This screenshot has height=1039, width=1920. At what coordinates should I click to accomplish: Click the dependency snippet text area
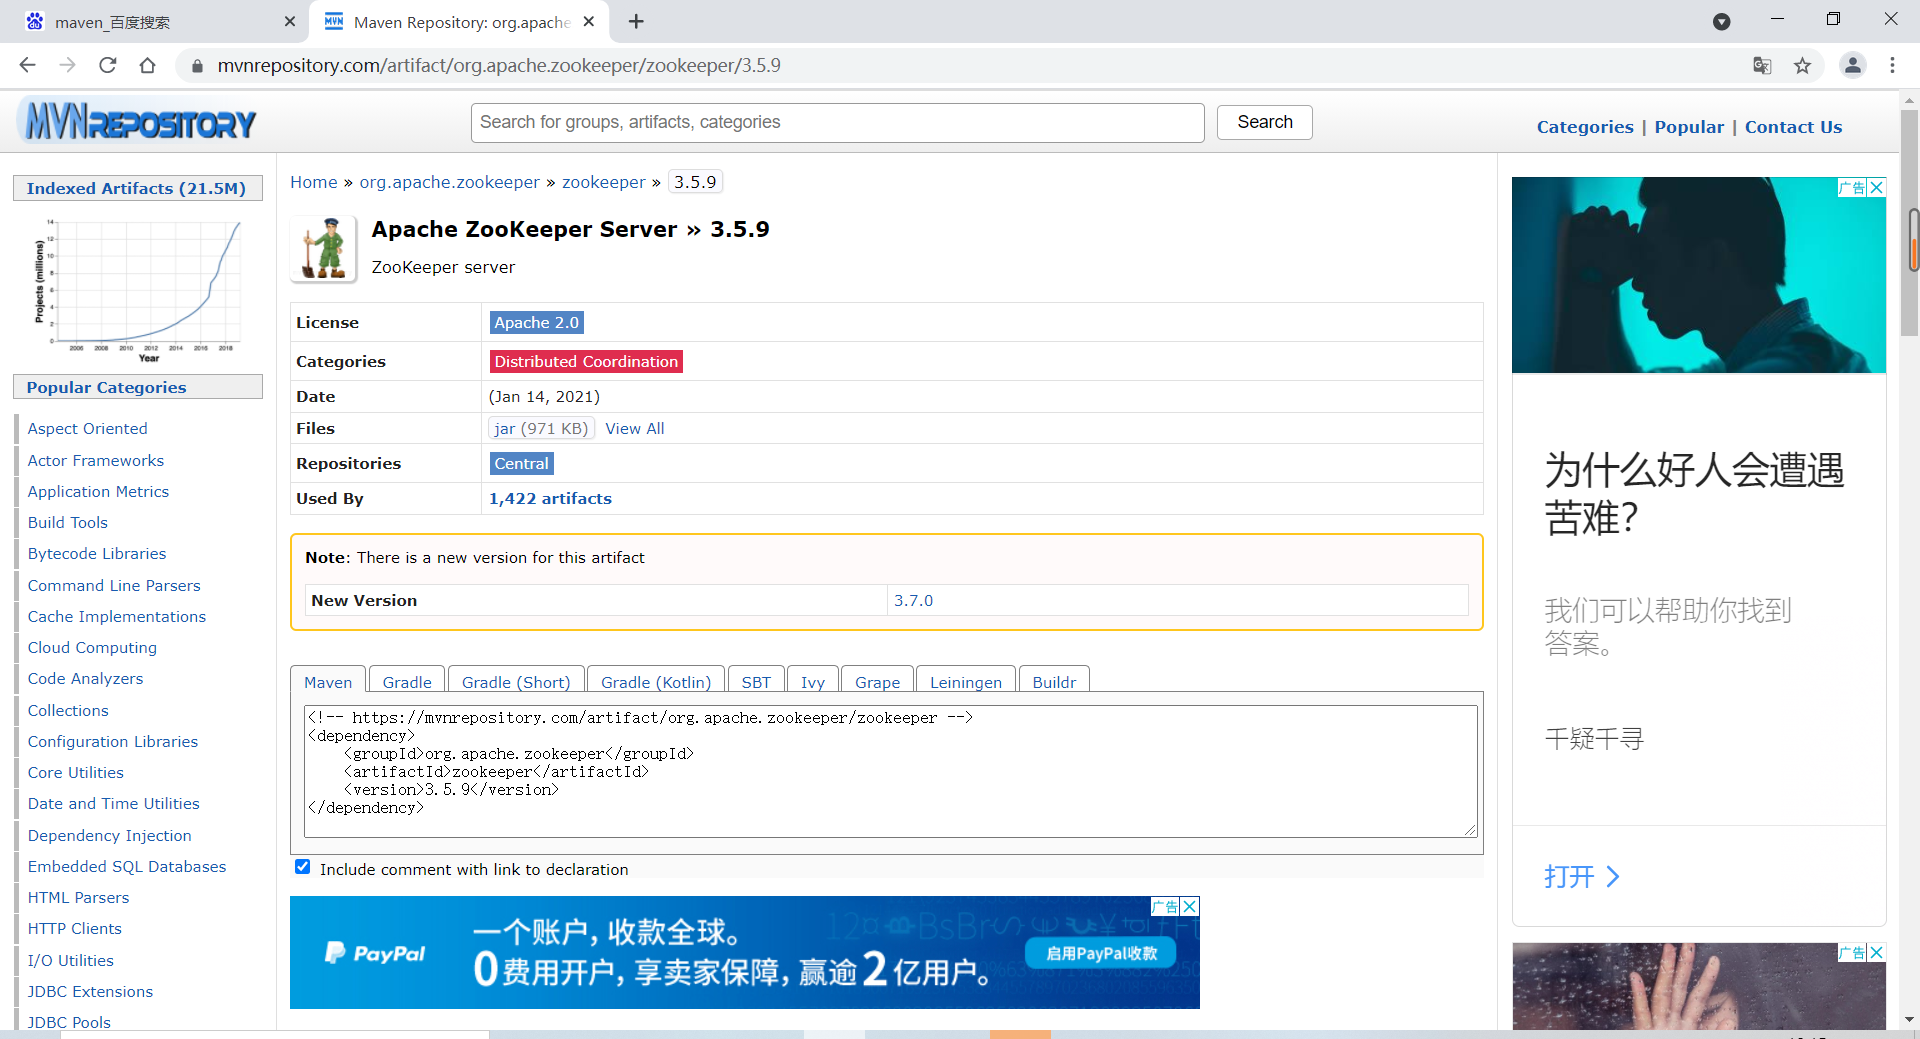890,771
